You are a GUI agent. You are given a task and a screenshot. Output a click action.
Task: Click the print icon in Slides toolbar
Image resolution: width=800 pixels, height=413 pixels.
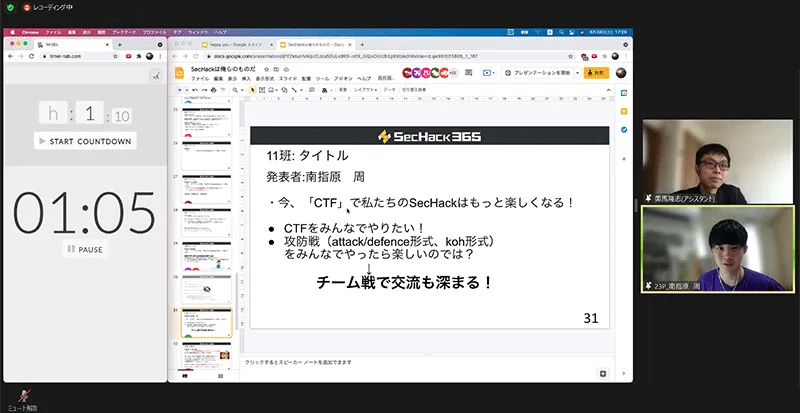(213, 90)
